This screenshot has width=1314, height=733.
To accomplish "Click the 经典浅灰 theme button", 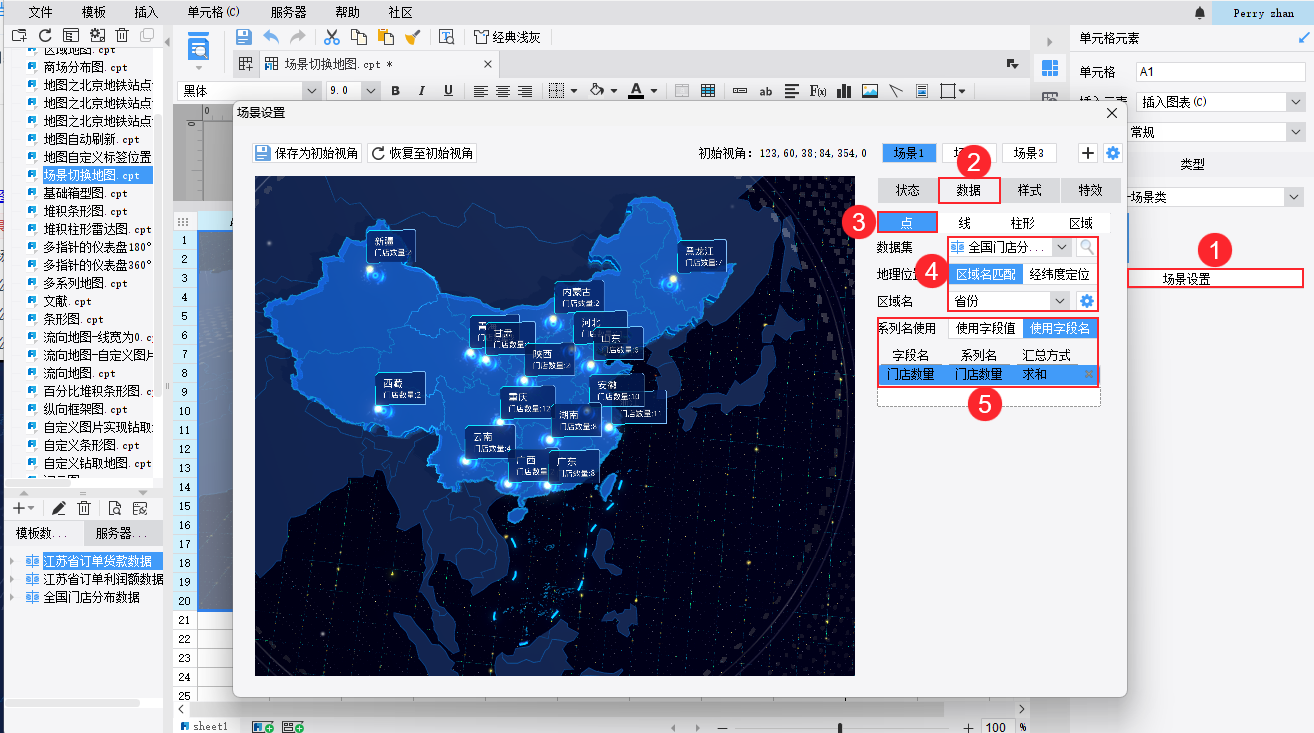I will pyautogui.click(x=506, y=37).
